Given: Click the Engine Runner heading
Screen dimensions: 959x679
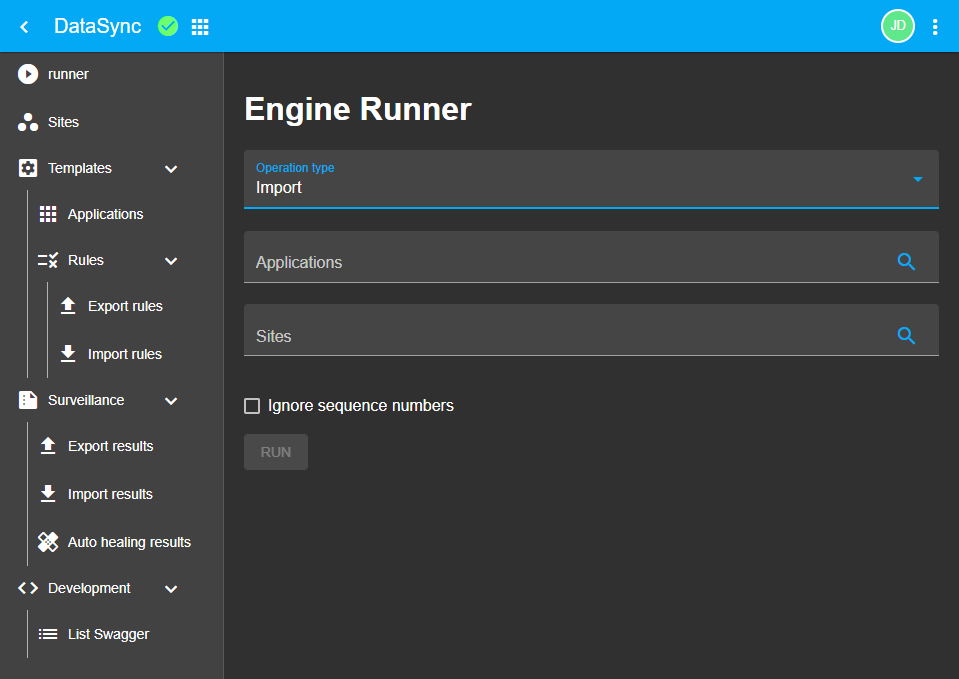Looking at the screenshot, I should coord(358,109).
